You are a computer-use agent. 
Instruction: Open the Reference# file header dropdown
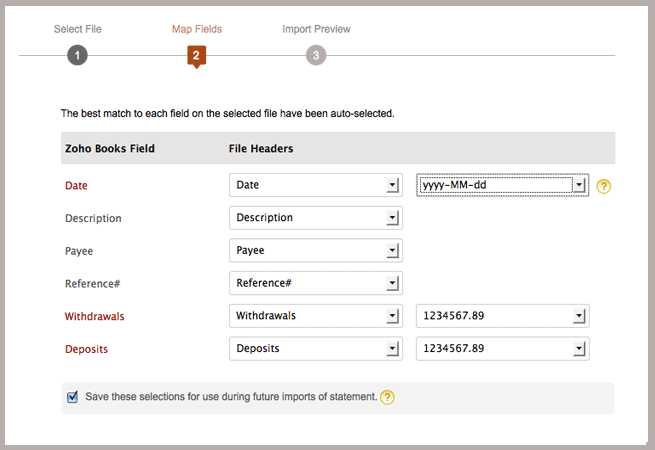click(x=316, y=283)
